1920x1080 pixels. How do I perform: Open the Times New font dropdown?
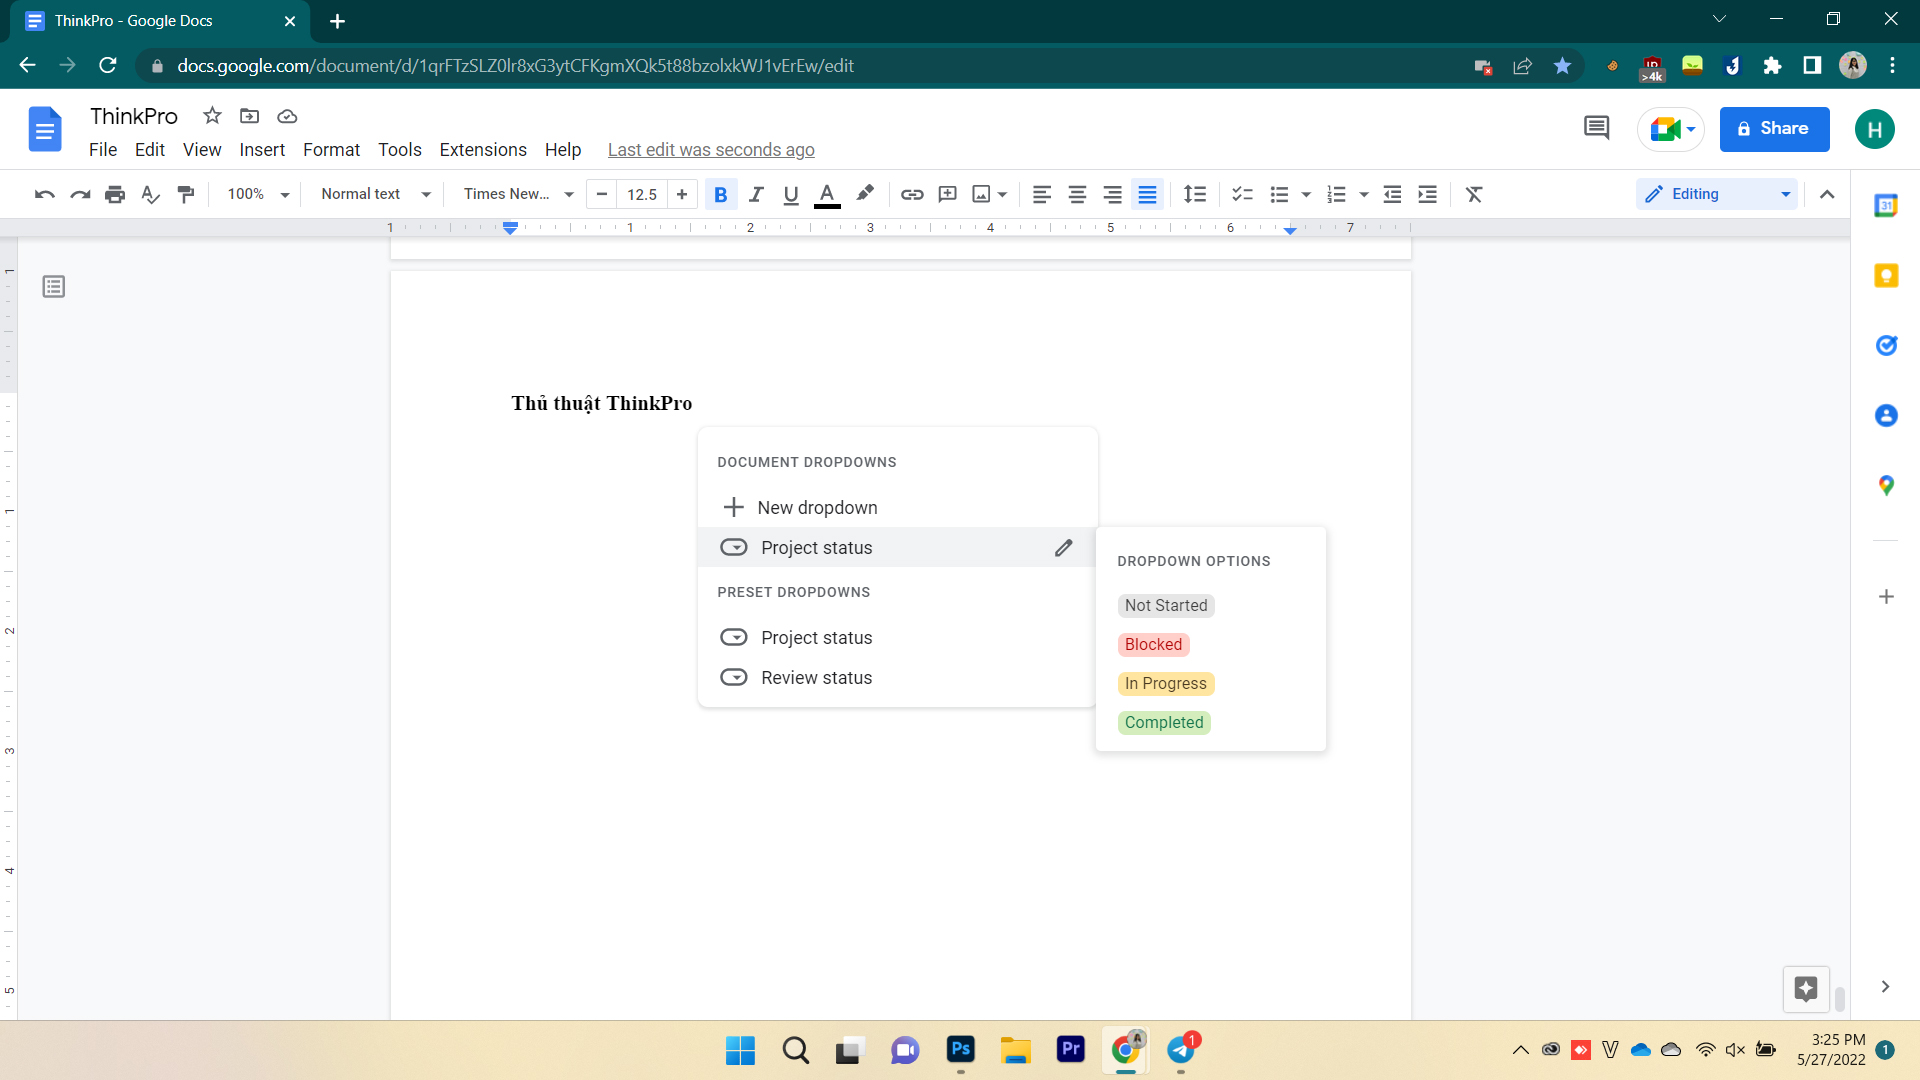518,194
